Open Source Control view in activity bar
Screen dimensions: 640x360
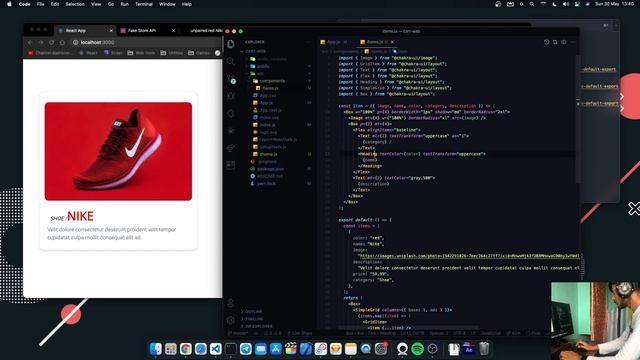[x=231, y=79]
